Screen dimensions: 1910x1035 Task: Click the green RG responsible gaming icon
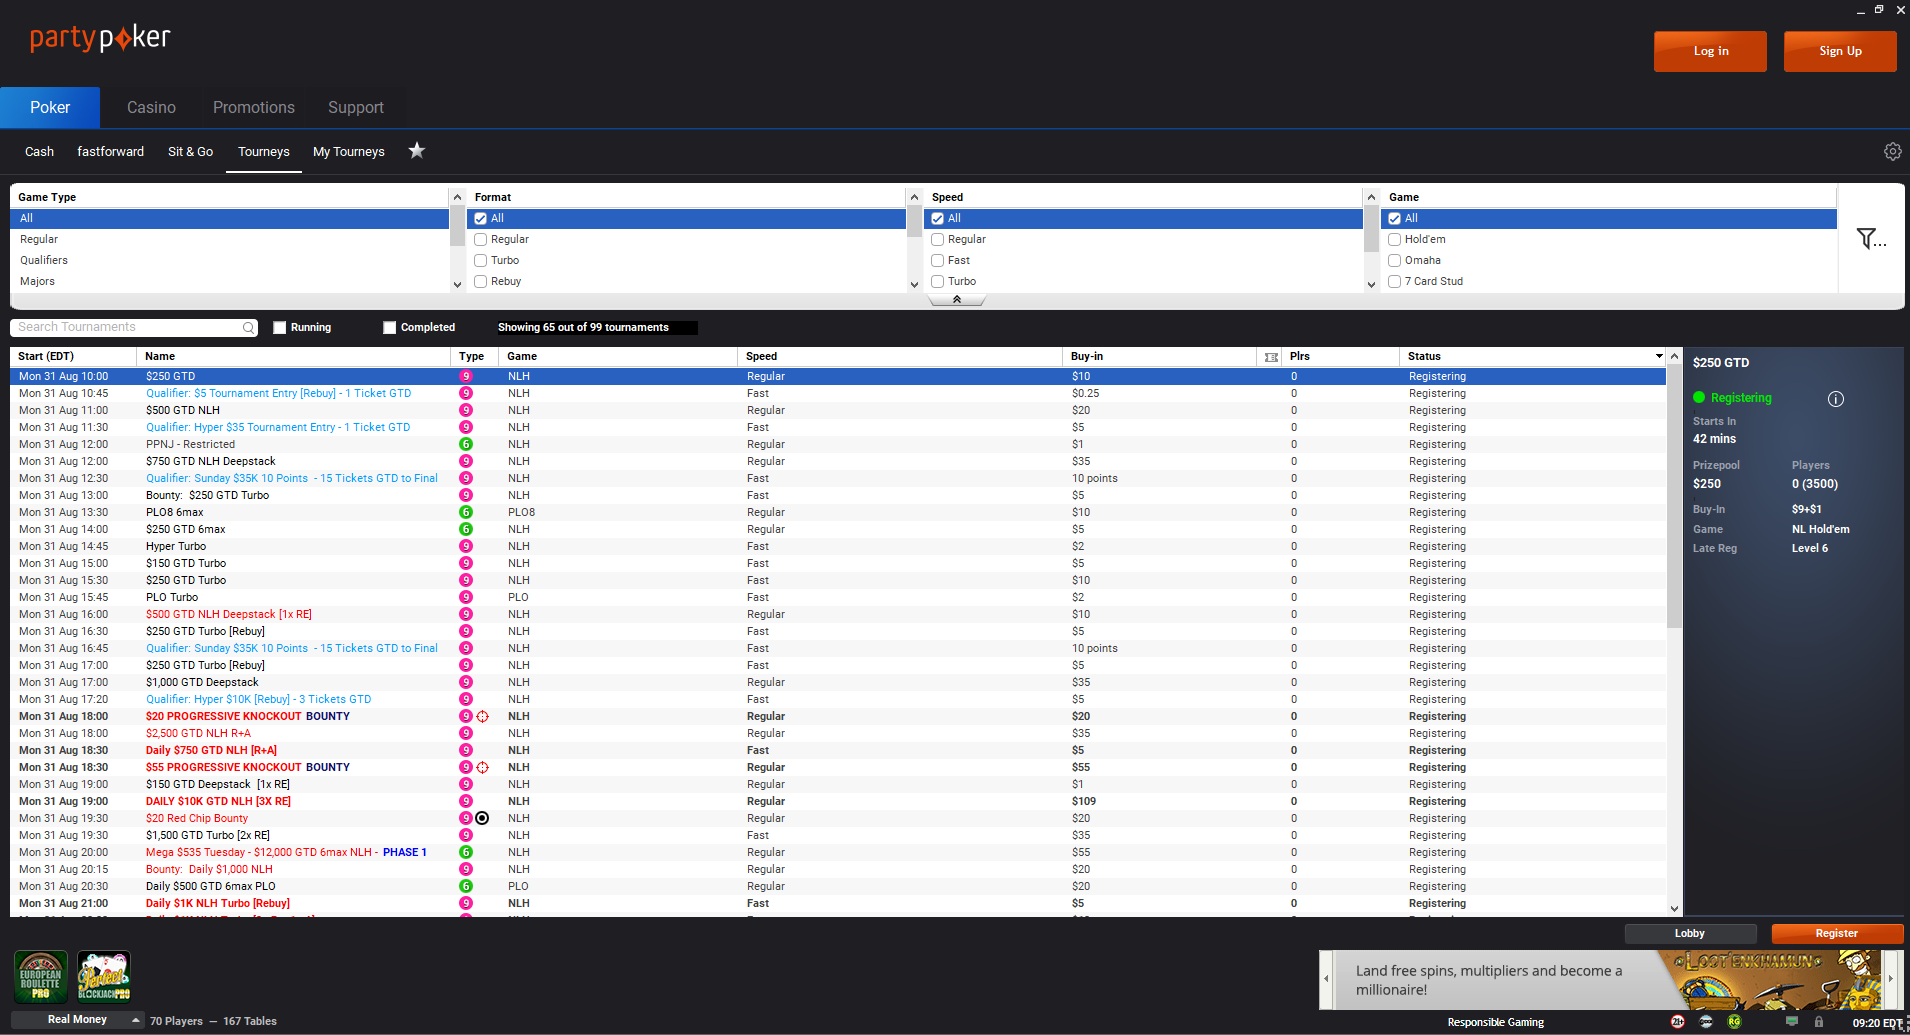click(1735, 1022)
